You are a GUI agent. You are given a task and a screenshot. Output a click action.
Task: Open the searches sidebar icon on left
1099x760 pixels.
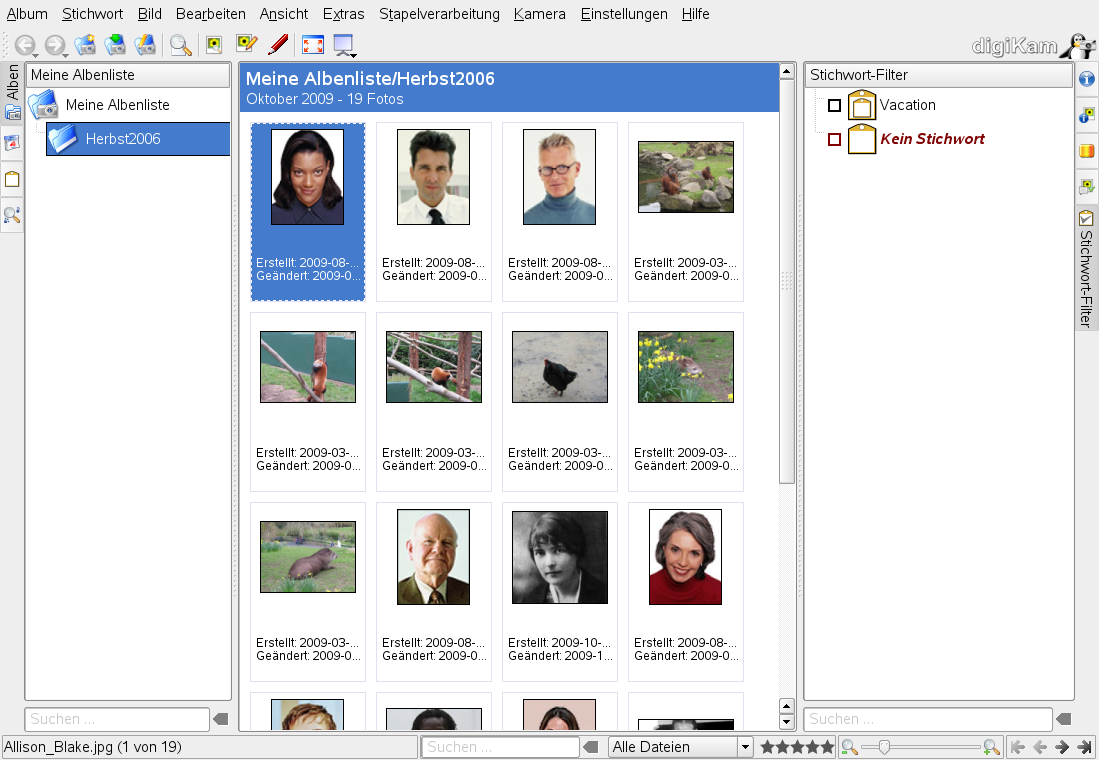(12, 215)
